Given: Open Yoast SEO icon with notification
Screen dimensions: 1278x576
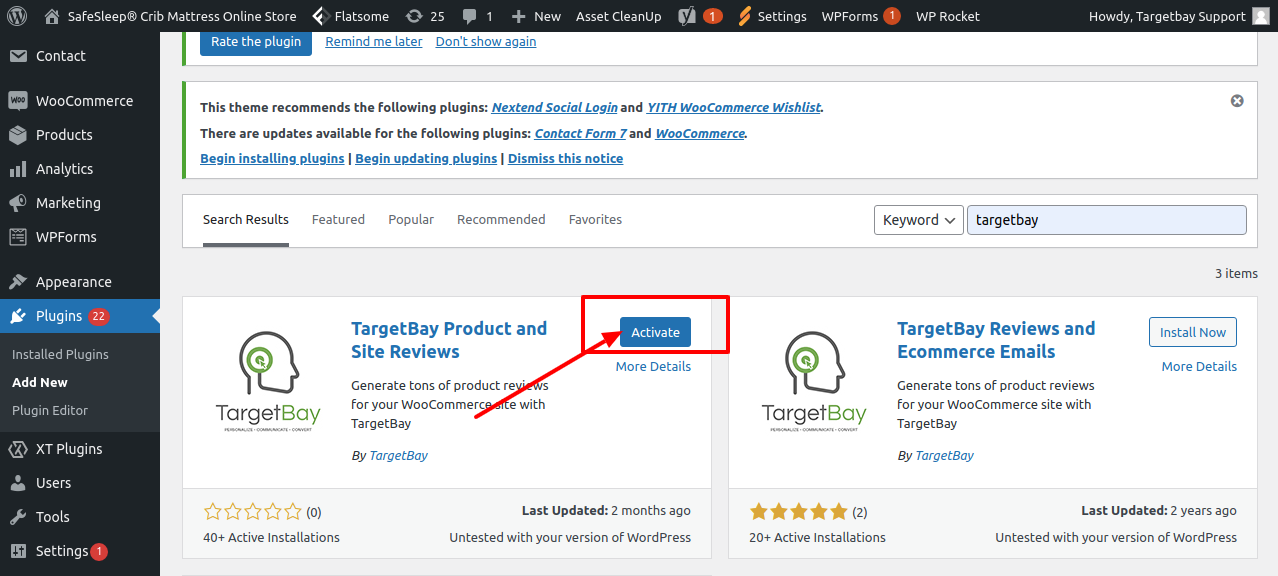Looking at the screenshot, I should point(700,16).
